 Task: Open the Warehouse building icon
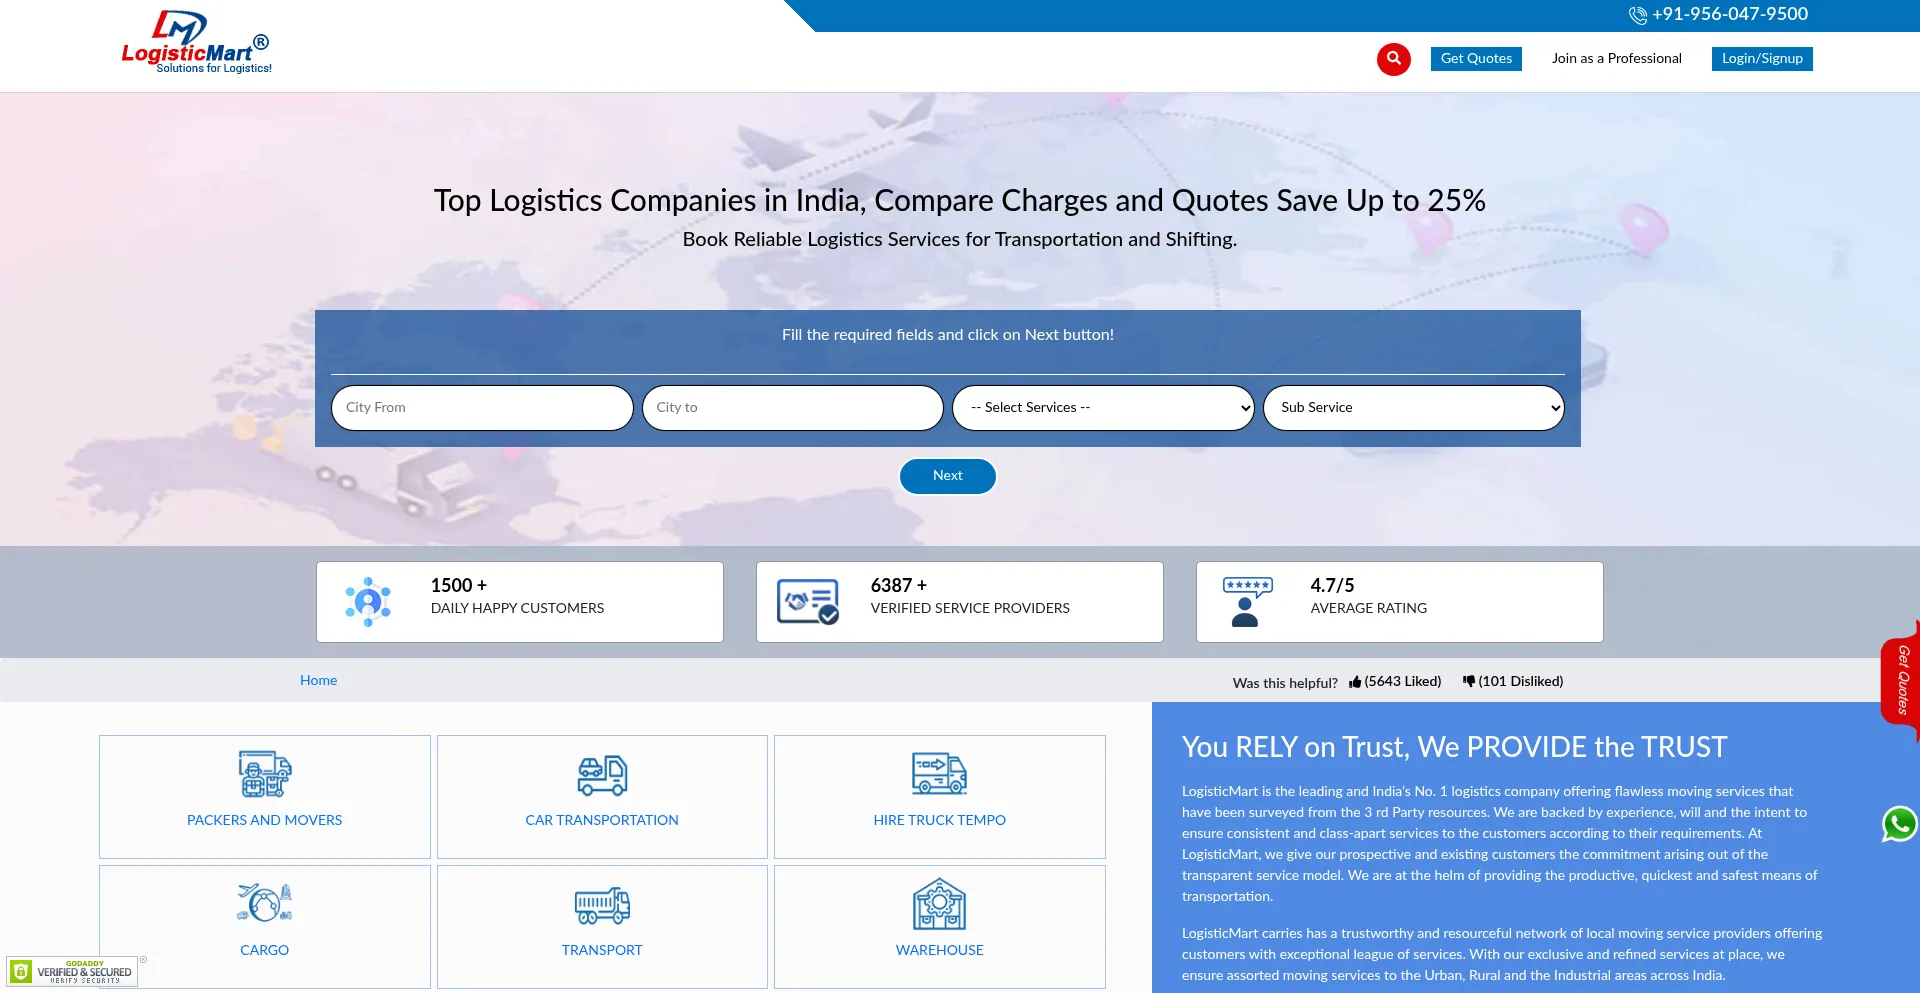click(x=939, y=904)
